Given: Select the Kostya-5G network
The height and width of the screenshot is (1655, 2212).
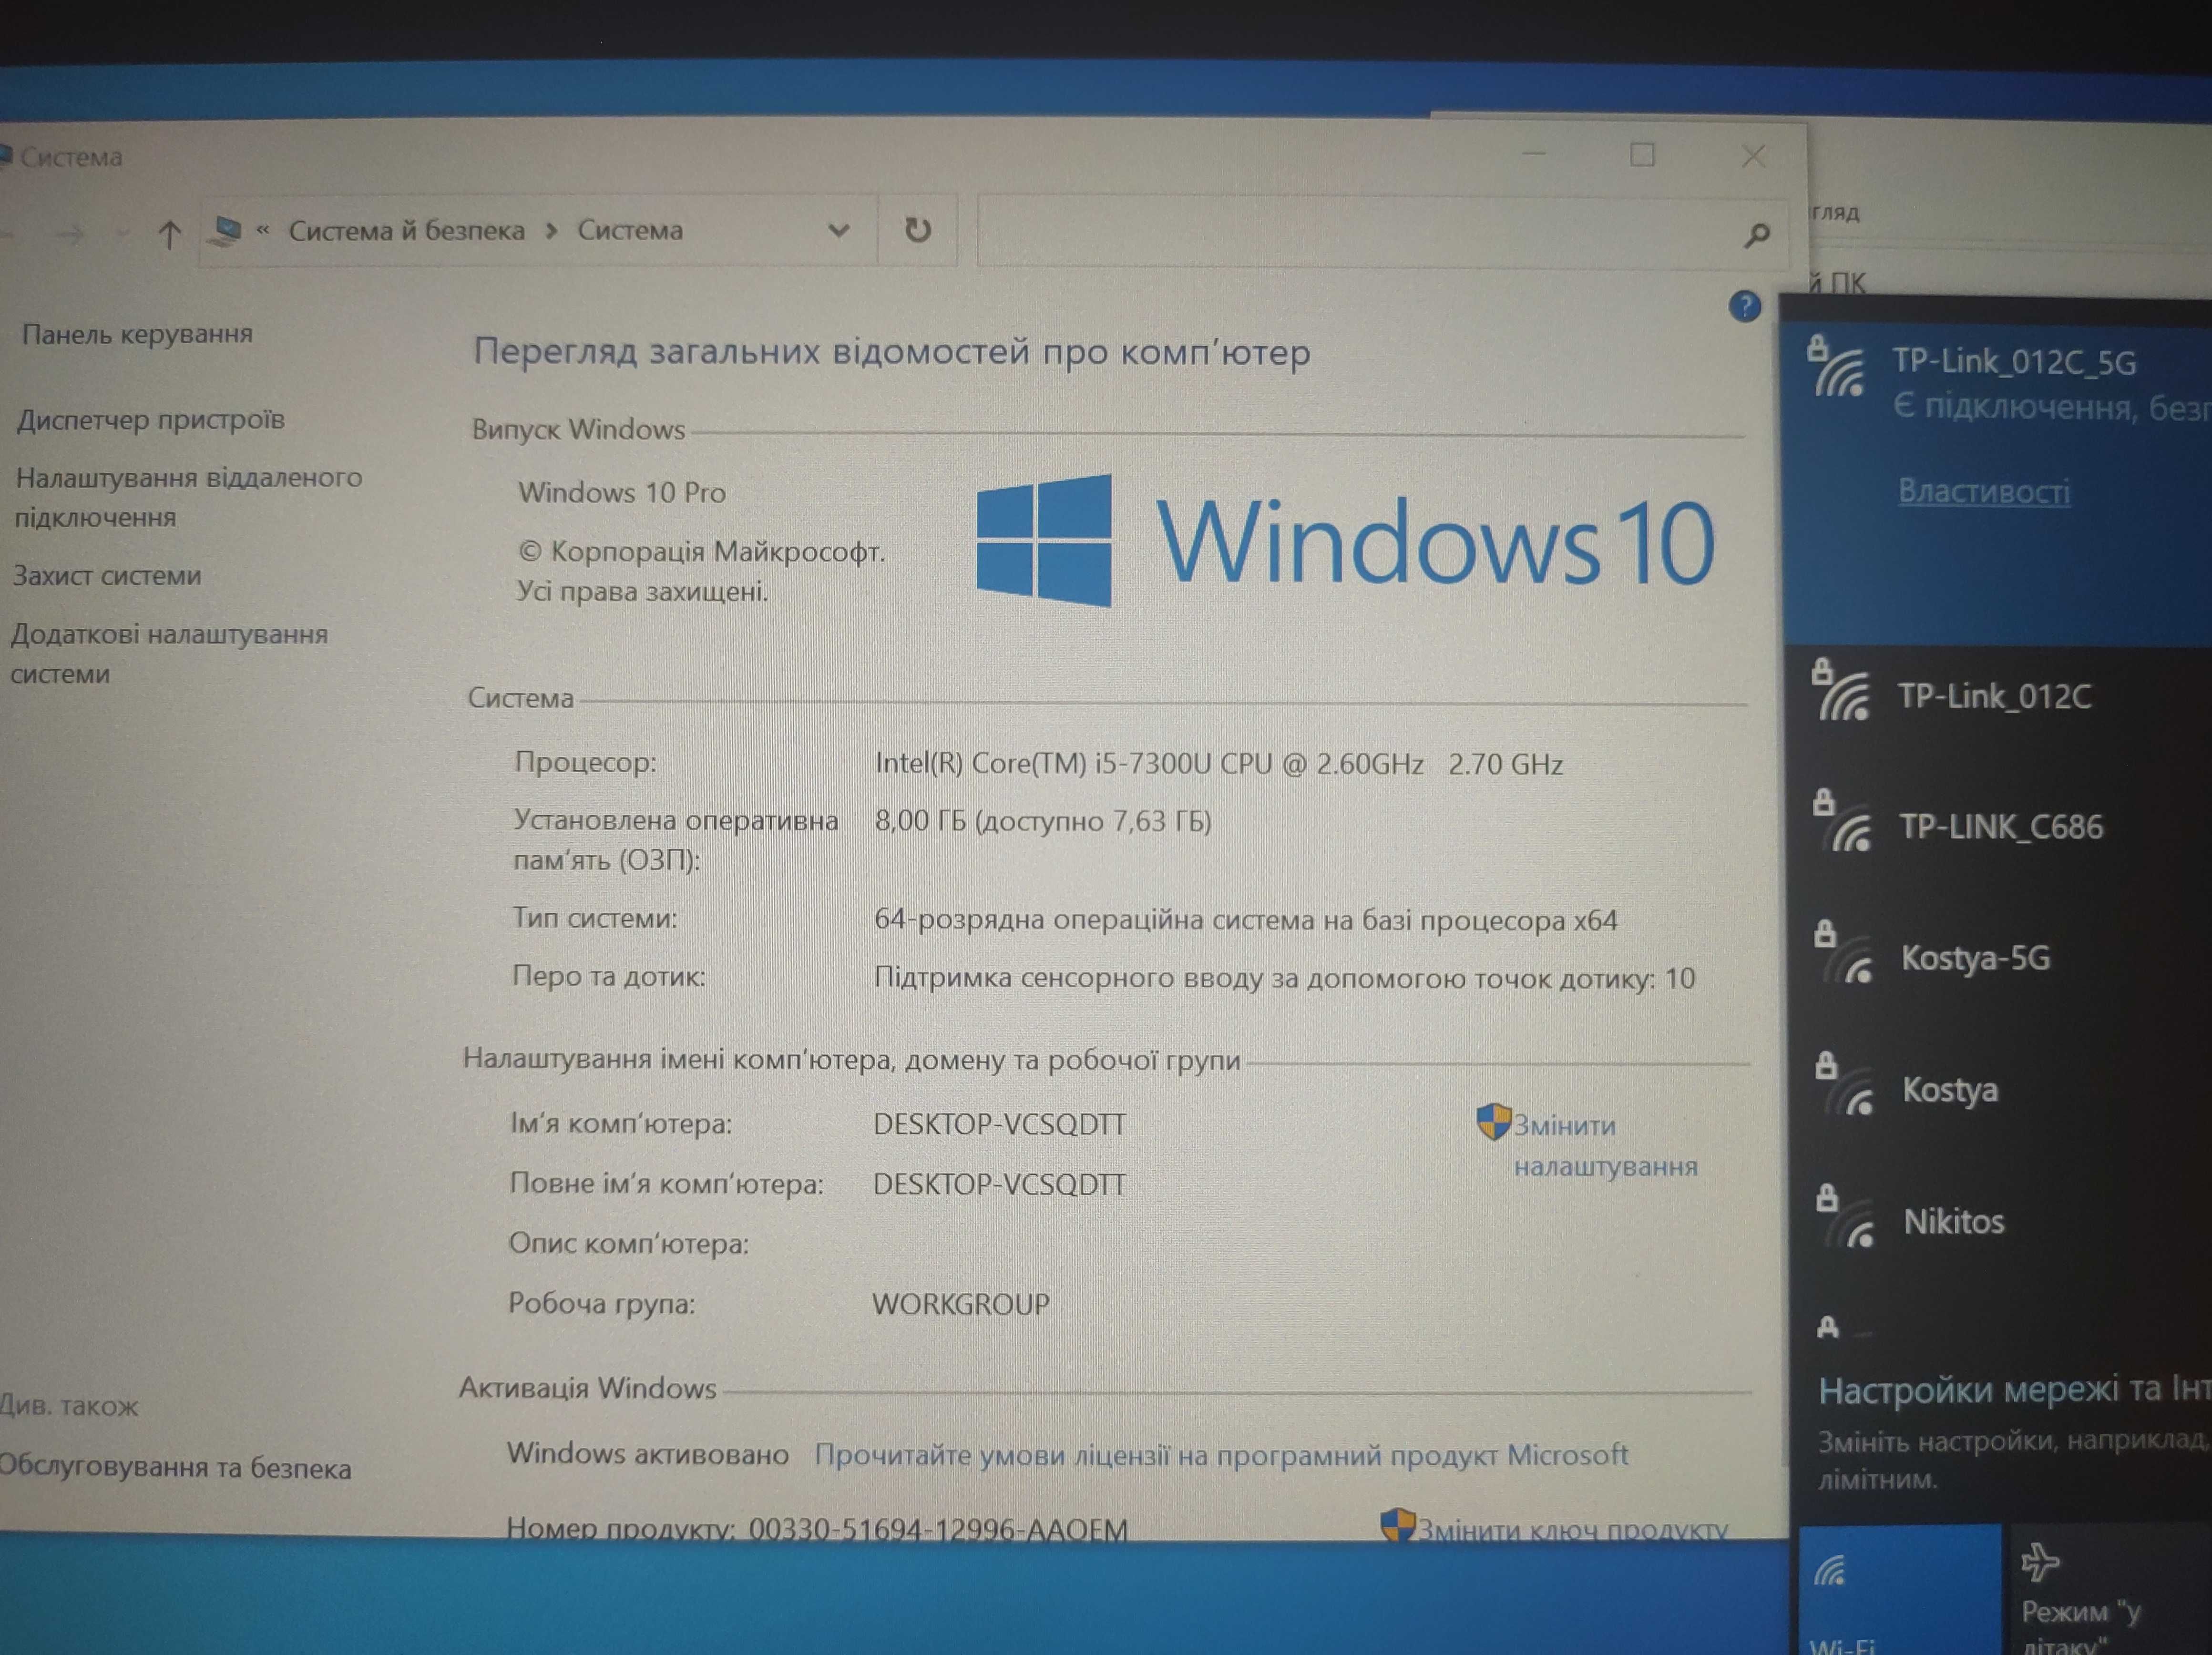Looking at the screenshot, I should pyautogui.click(x=2001, y=958).
